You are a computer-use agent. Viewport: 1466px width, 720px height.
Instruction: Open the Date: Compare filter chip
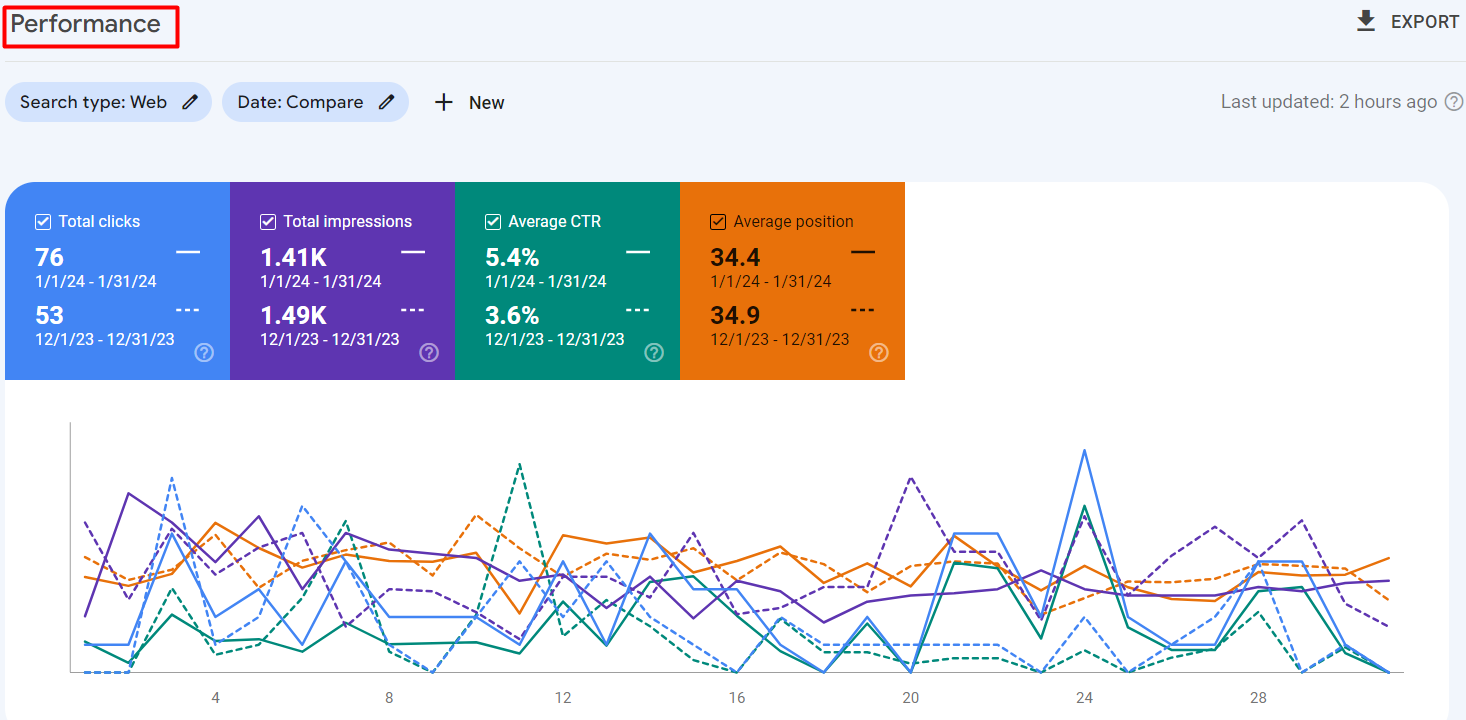click(300, 102)
